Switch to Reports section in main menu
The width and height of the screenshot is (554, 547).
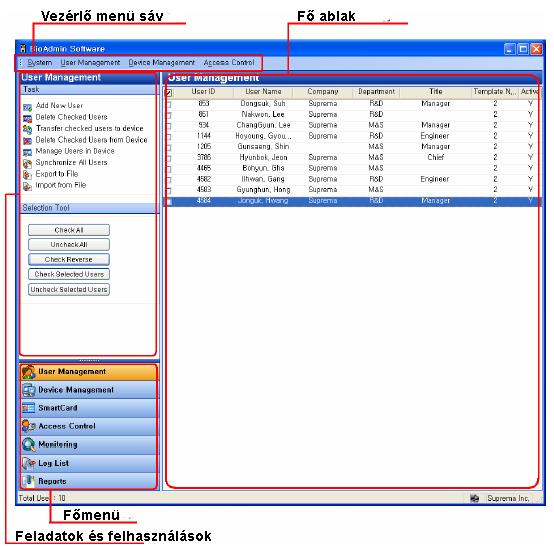88,481
